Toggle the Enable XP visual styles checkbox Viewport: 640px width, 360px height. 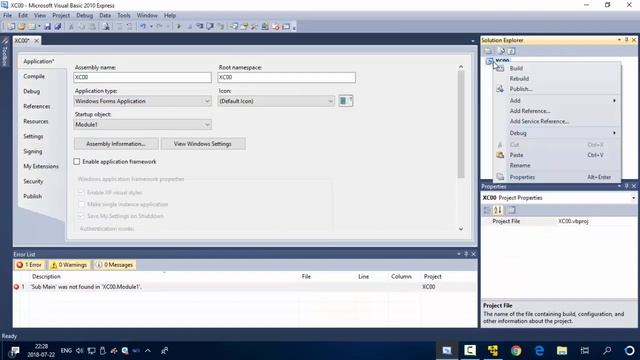81,192
